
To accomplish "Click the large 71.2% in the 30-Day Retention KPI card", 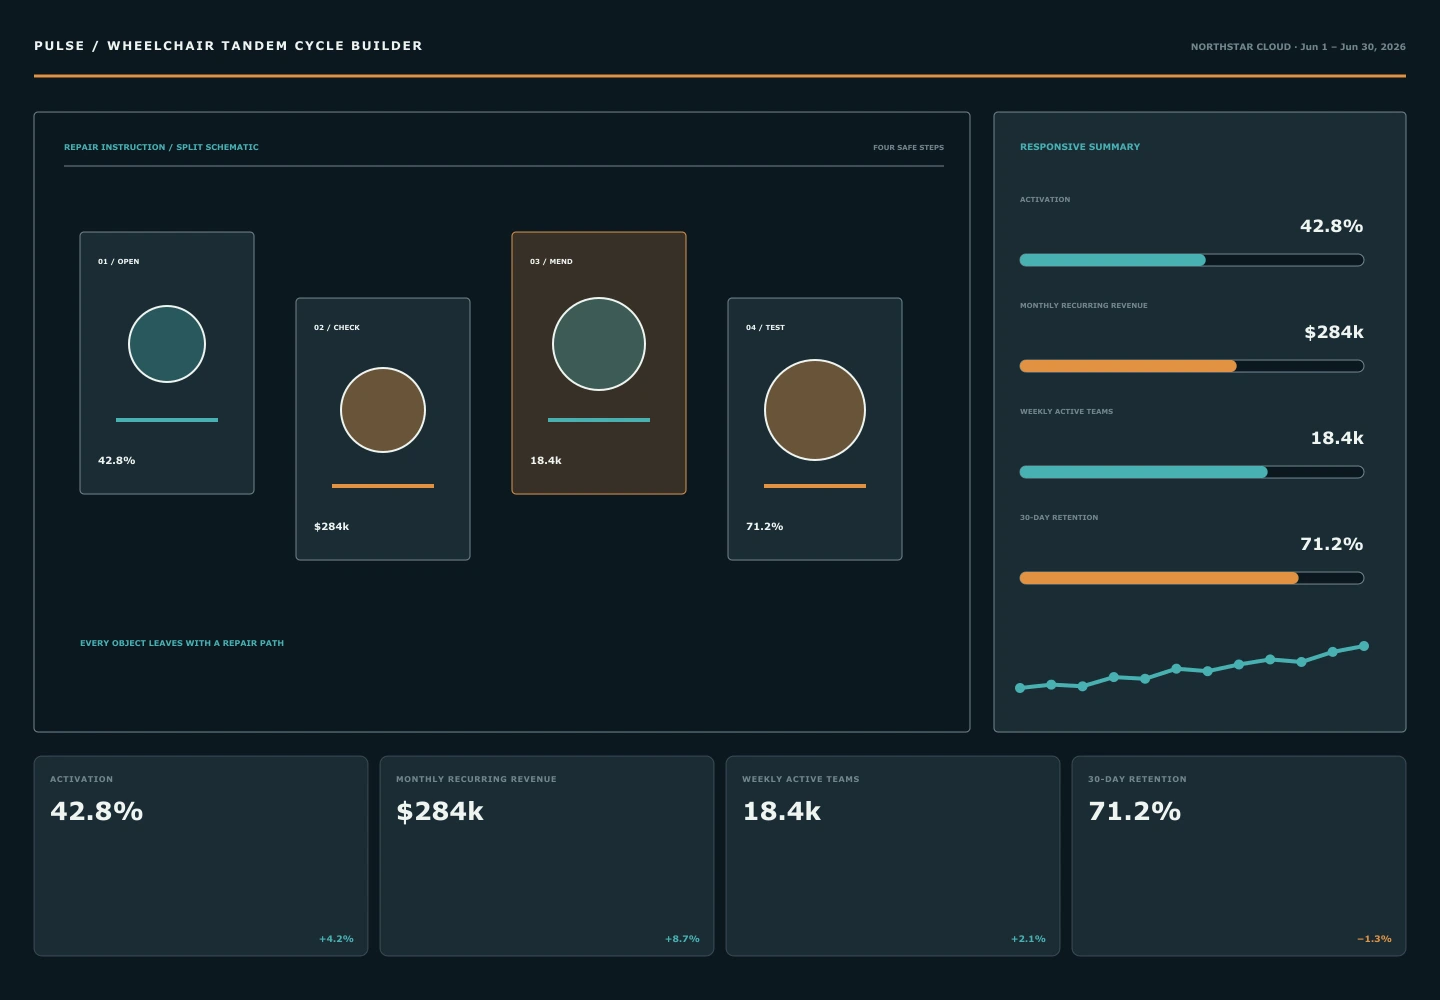I will 1134,812.
